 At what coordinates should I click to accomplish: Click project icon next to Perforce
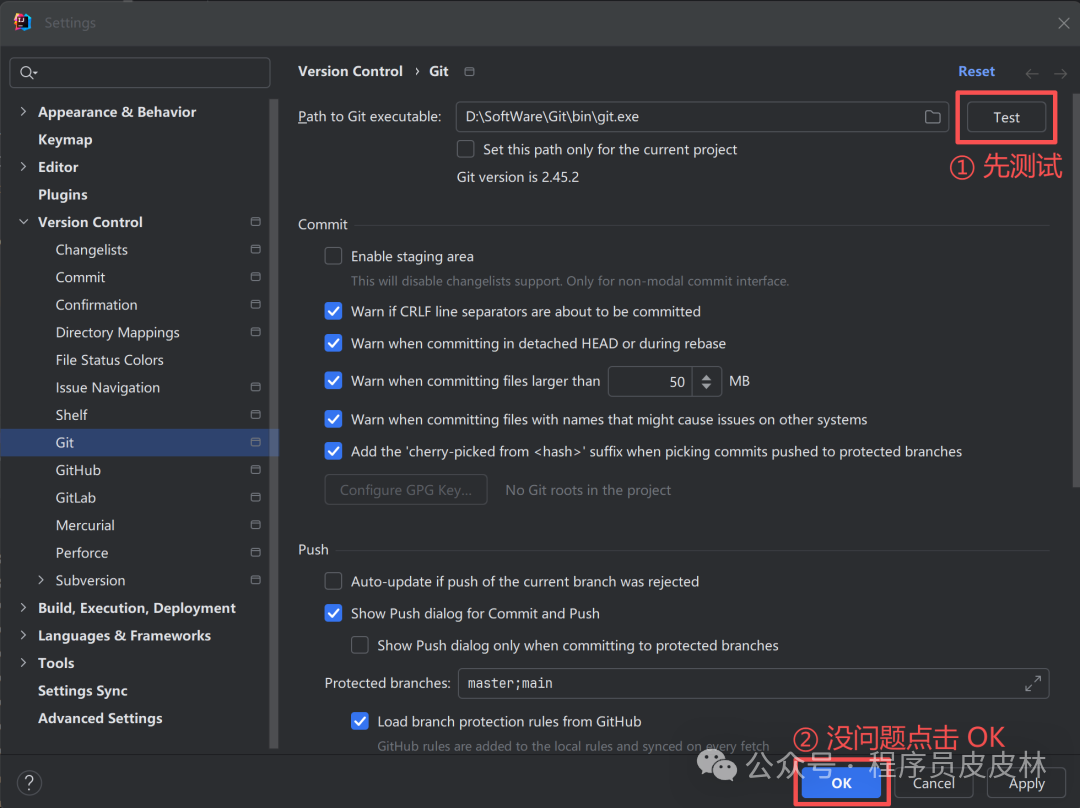[256, 552]
